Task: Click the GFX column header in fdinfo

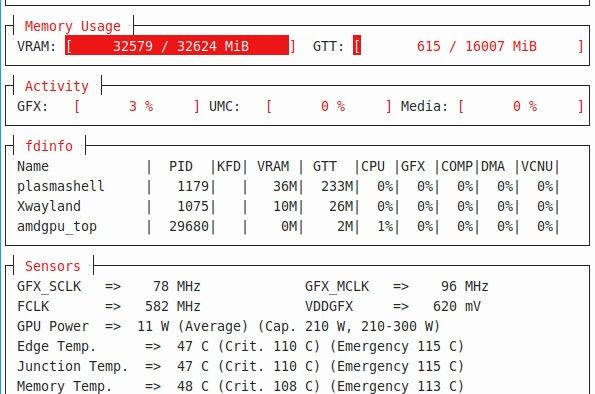Action: point(413,166)
